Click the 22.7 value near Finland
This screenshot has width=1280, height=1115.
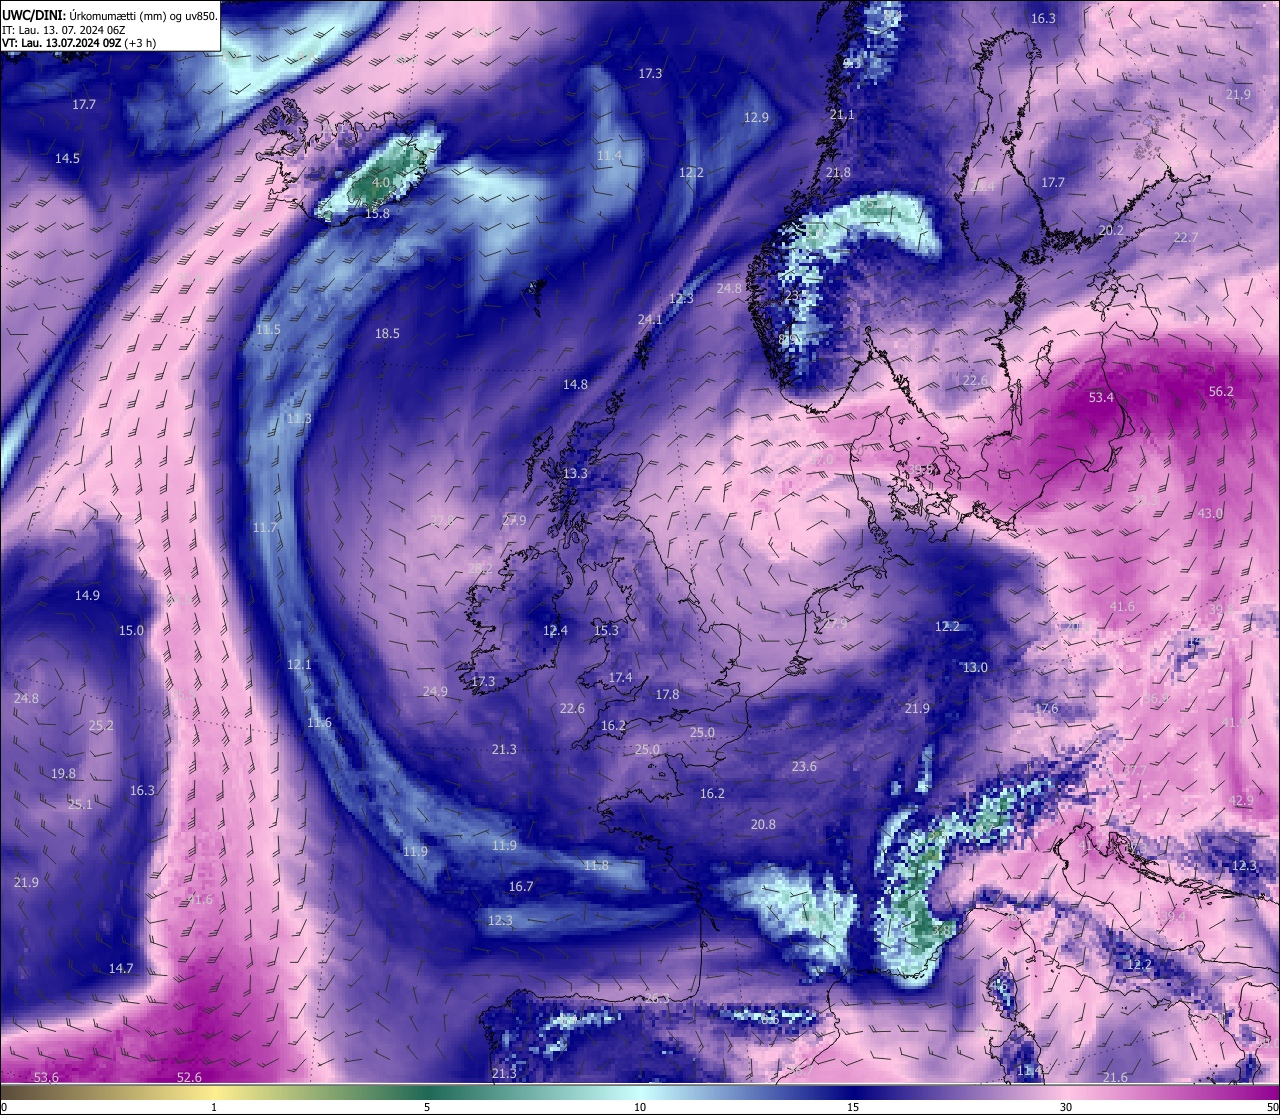(x=1185, y=237)
